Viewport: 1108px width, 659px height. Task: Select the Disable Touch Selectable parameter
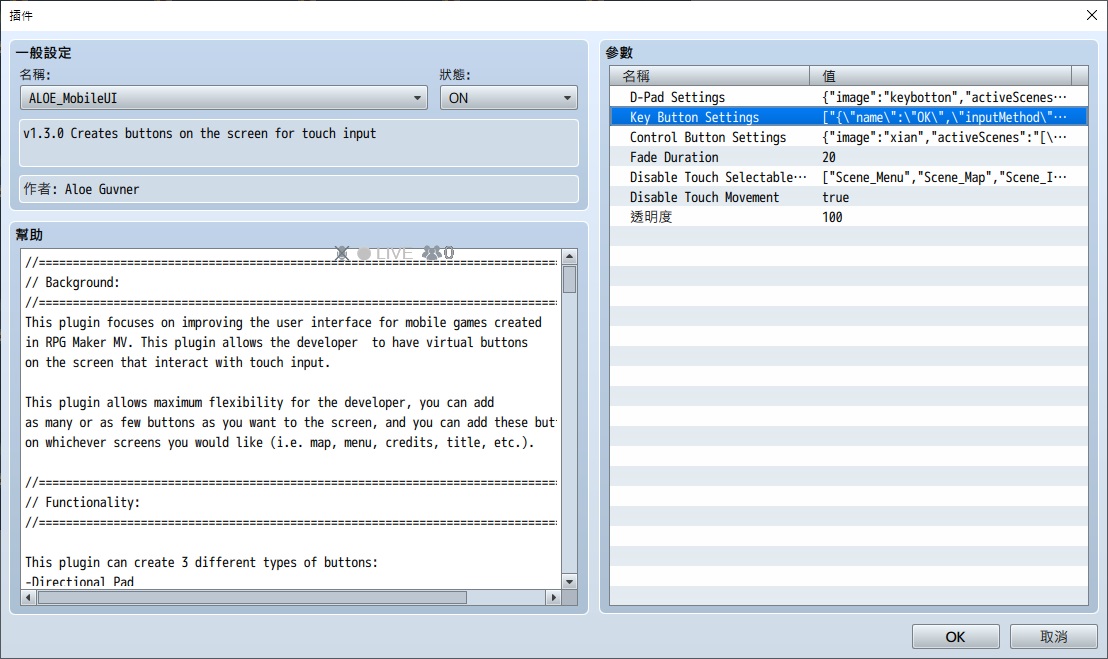tap(849, 177)
